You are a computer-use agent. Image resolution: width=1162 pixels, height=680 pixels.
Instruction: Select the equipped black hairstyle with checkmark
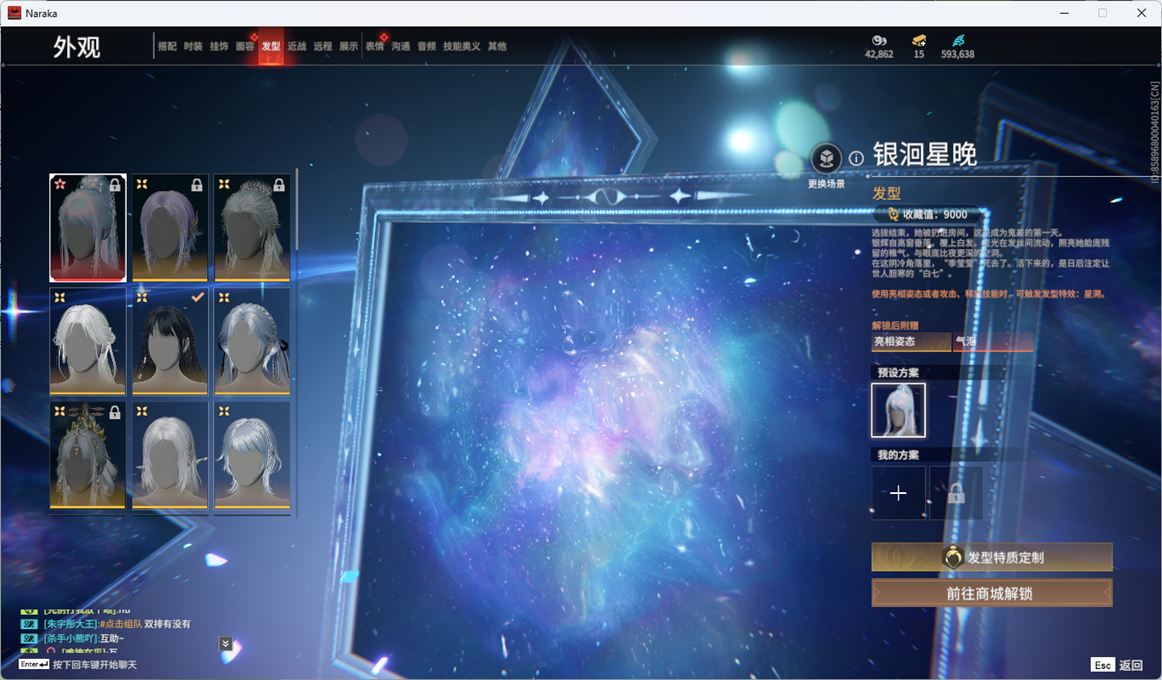point(170,341)
